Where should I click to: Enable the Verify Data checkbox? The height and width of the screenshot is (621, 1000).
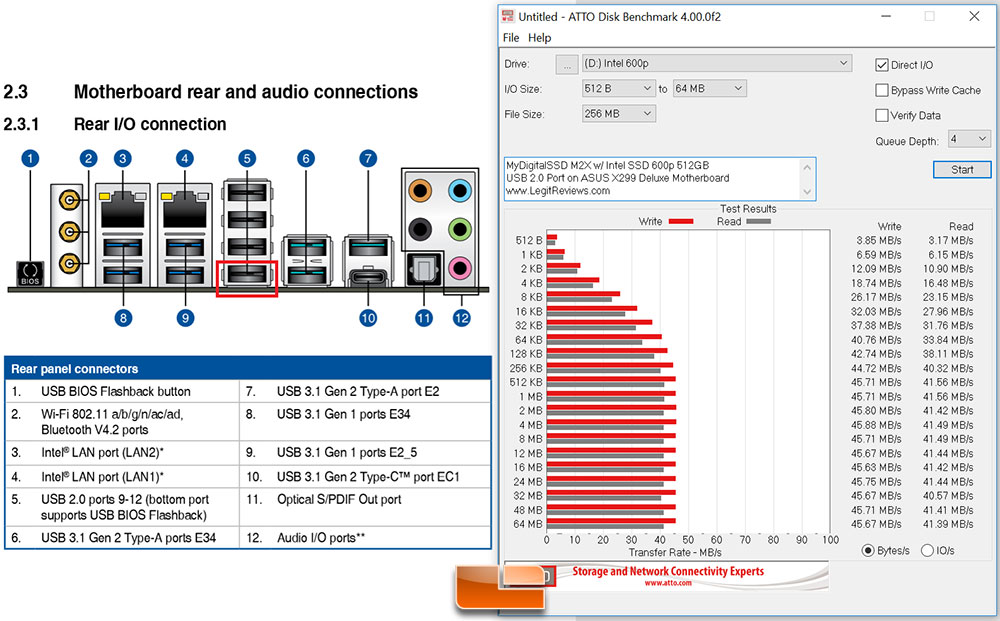(882, 115)
